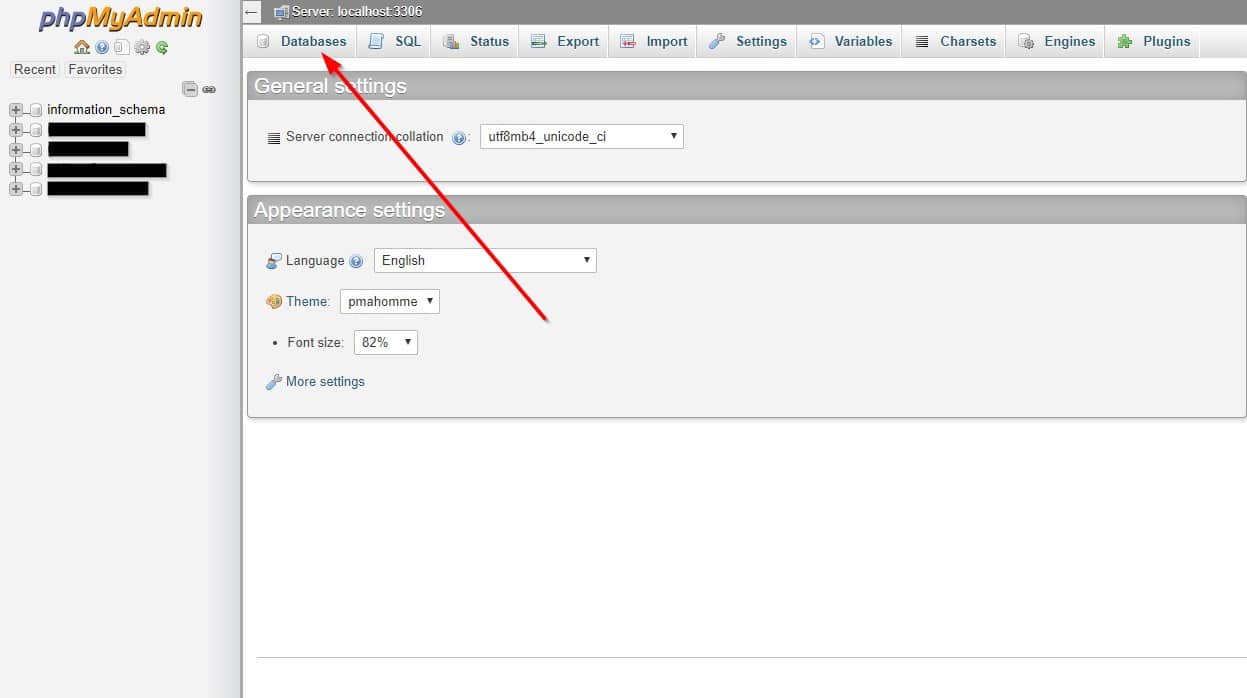Screen dimensions: 1247x698
Task: Go to the Export tab
Action: pos(565,42)
